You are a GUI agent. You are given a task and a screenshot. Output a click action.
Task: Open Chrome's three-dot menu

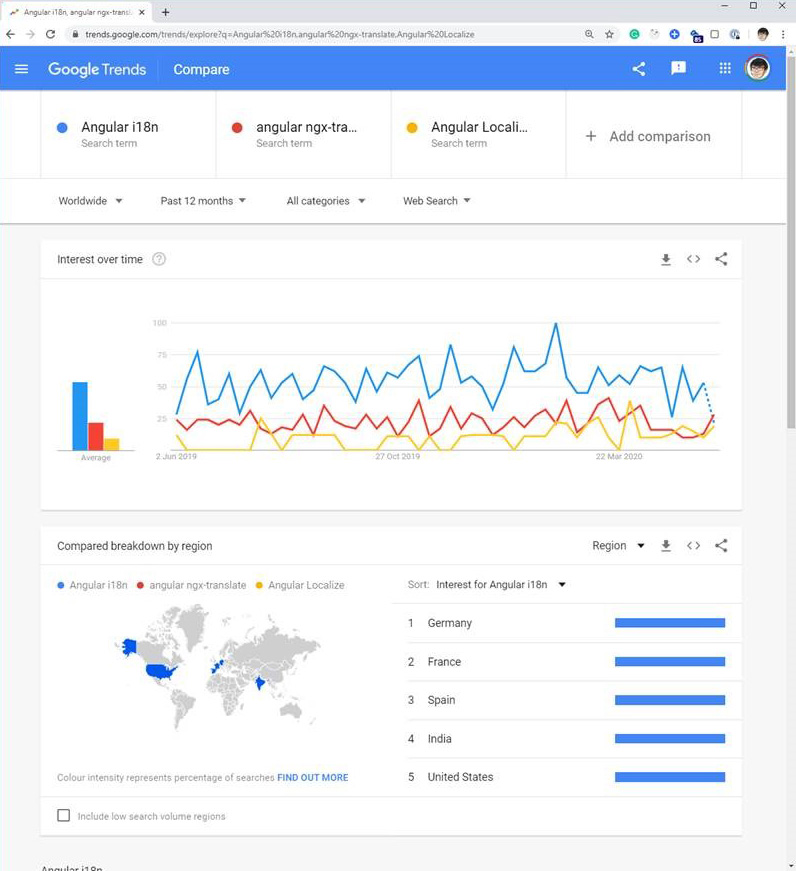(x=783, y=34)
